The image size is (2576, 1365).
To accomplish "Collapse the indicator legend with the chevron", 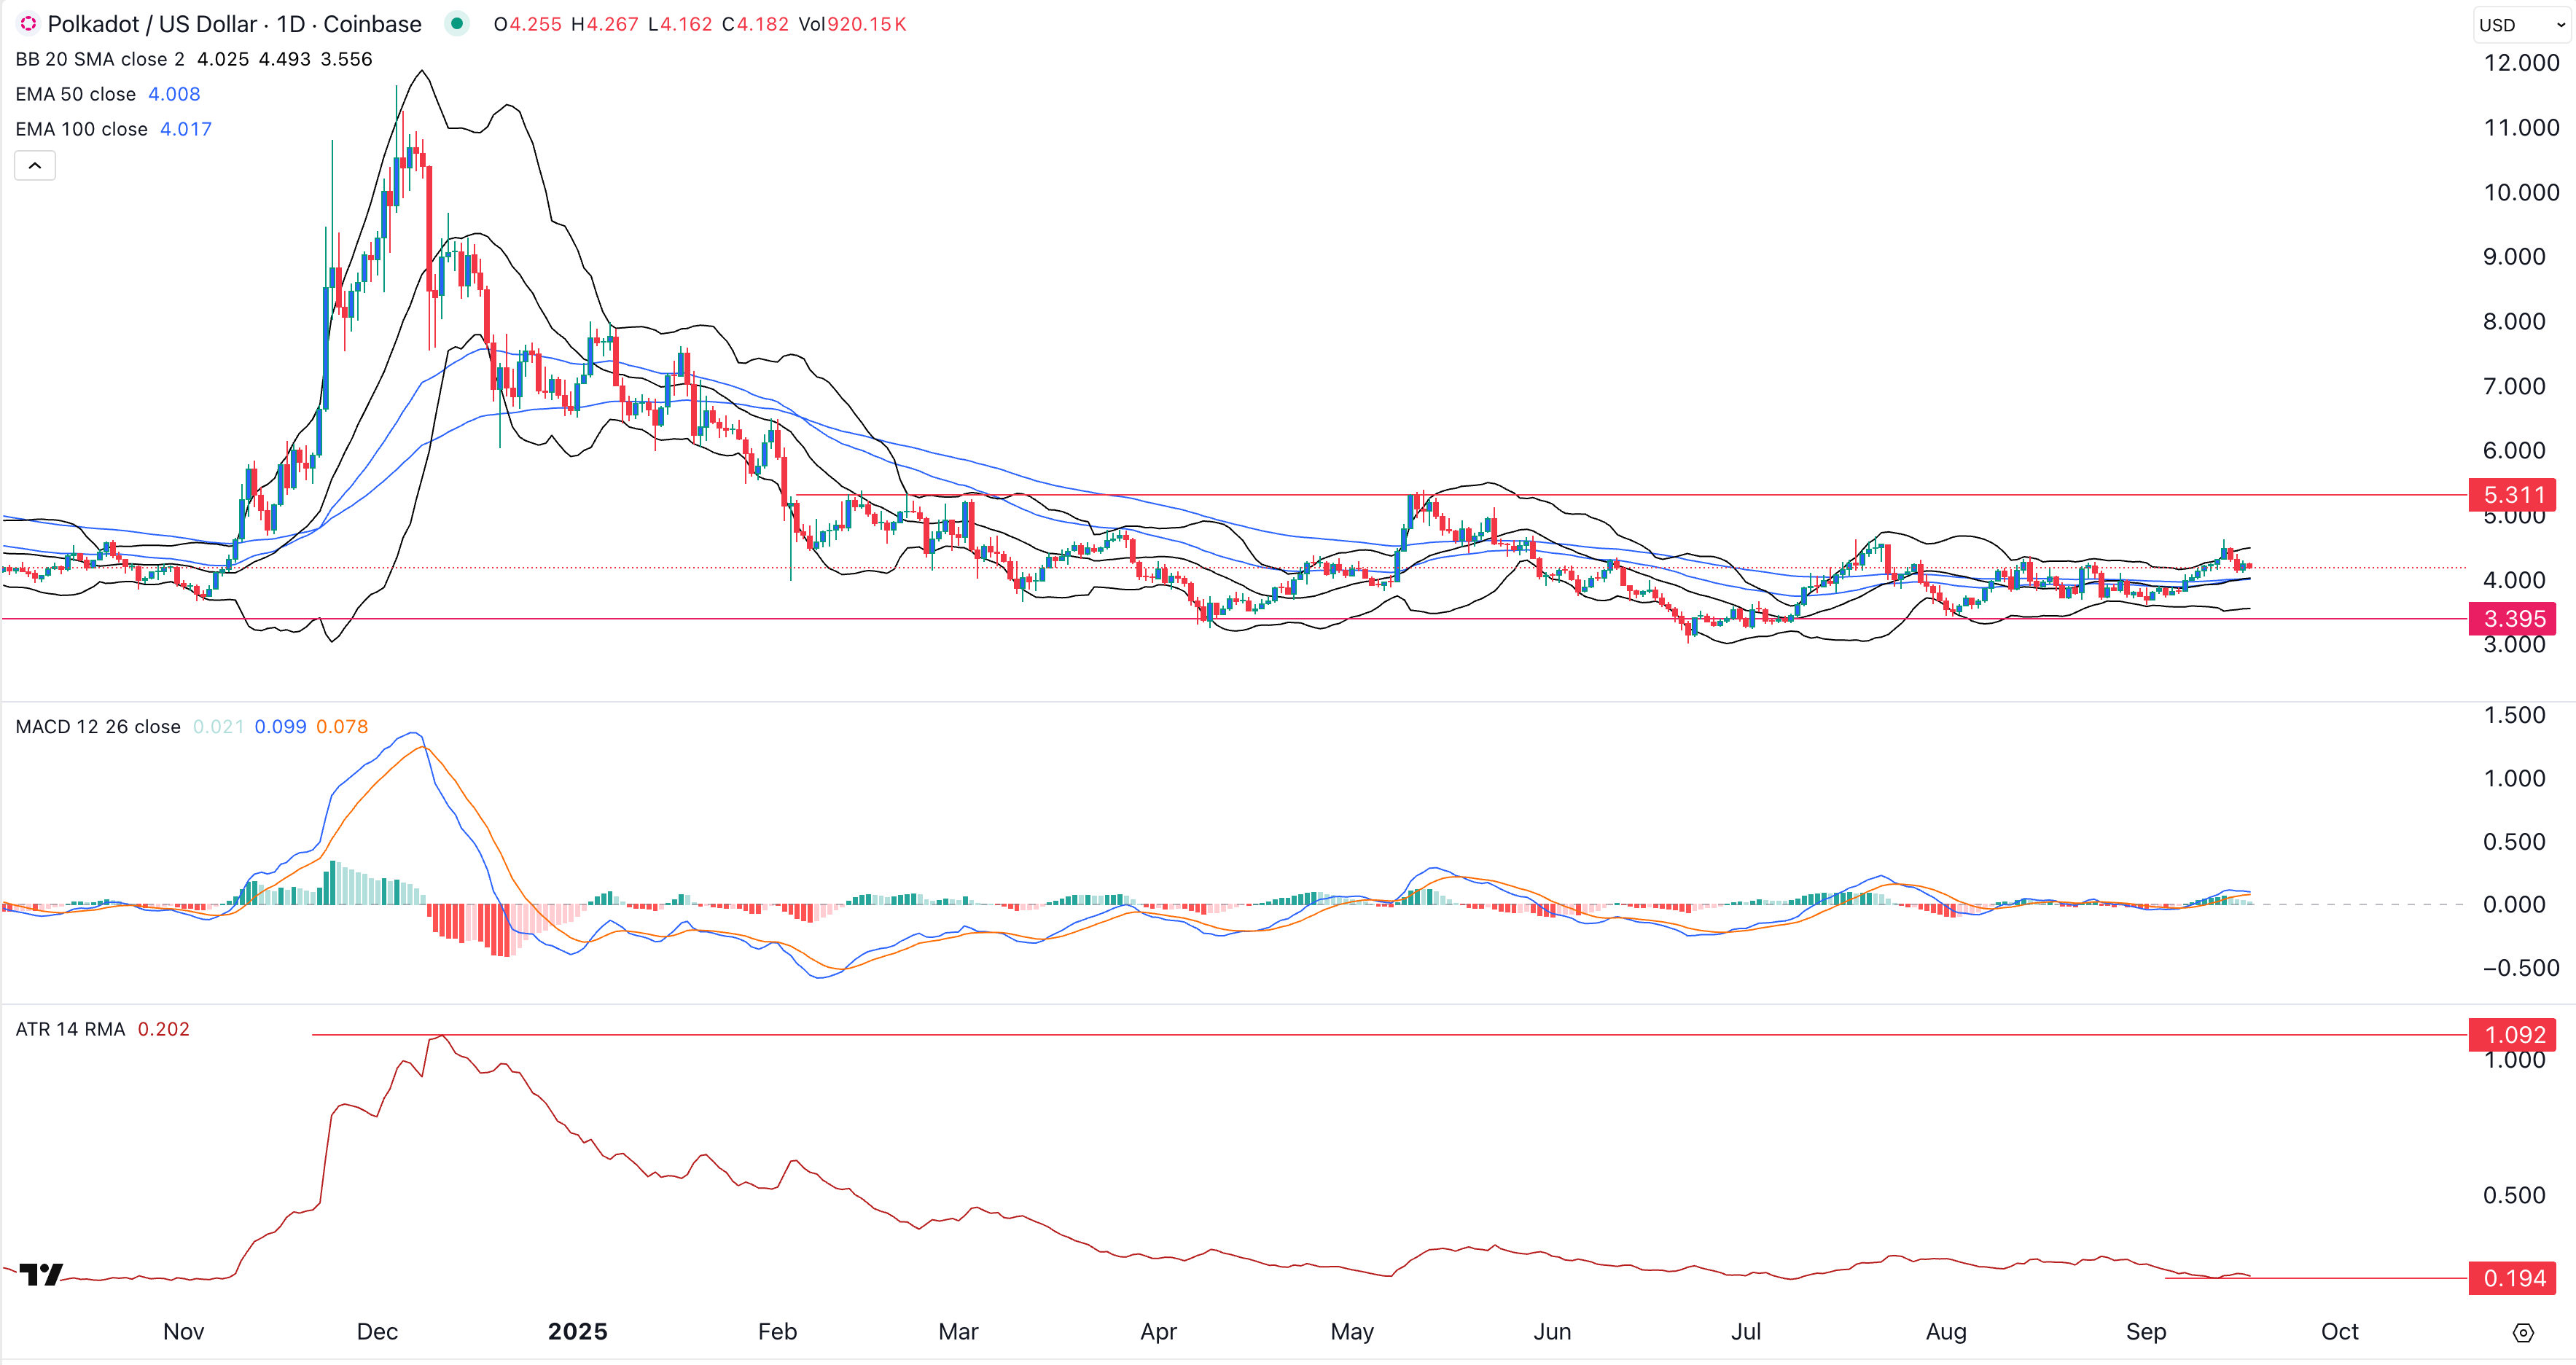I will (35, 165).
